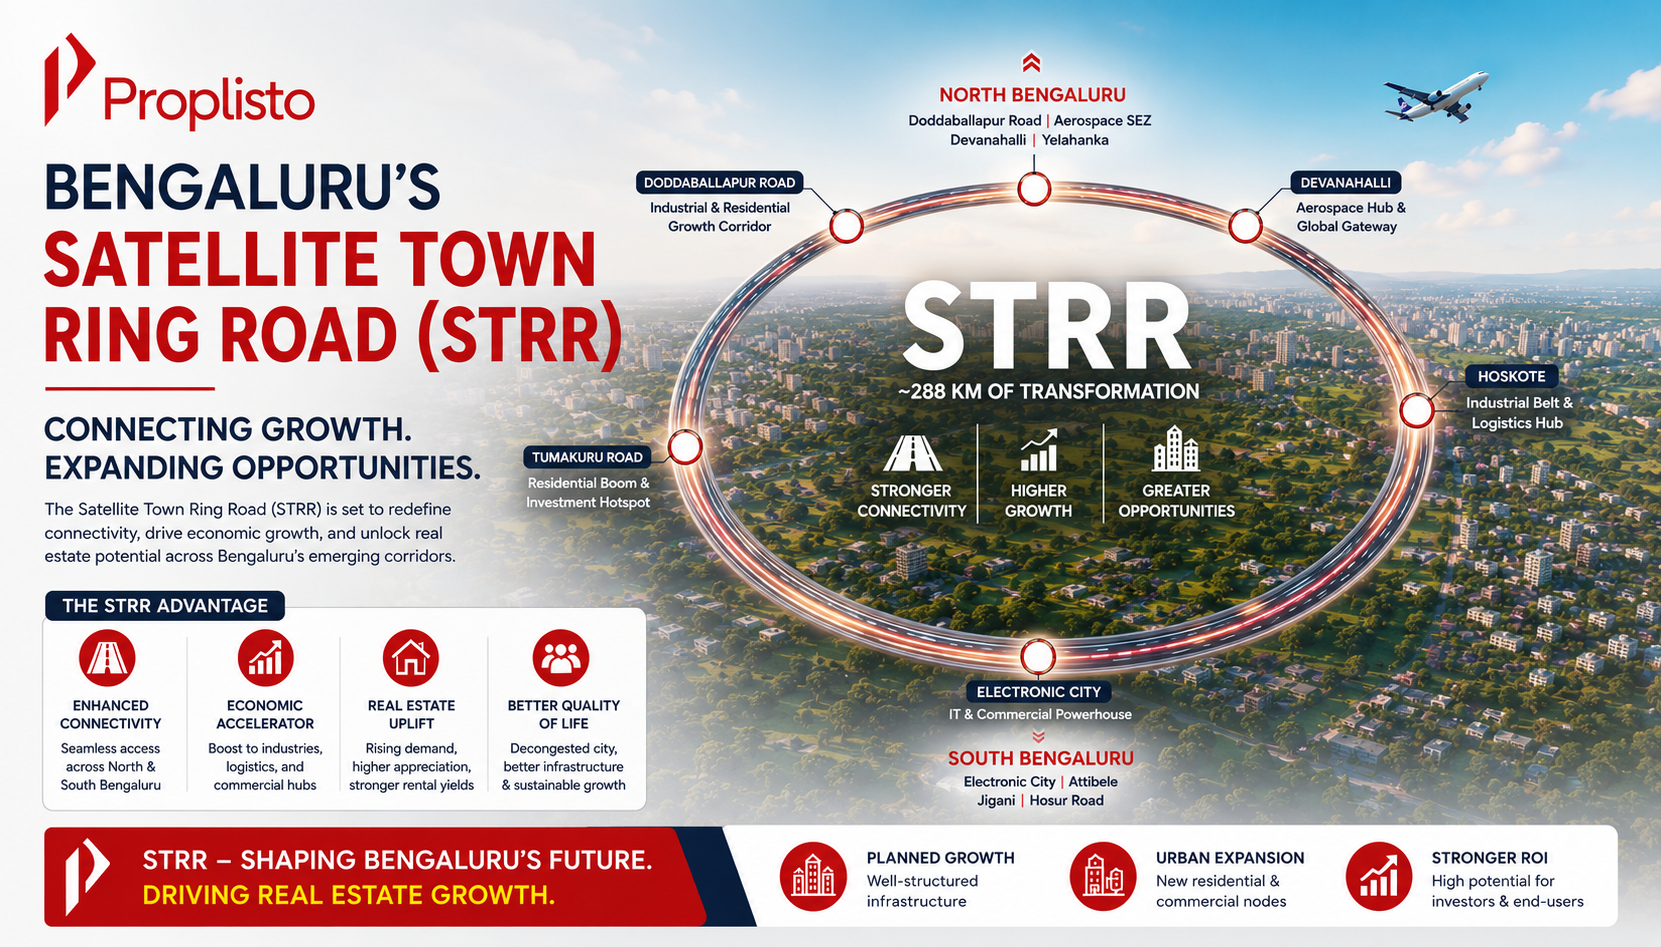Click '~288 KM OF TRANSFORMATION' text
This screenshot has height=947, width=1661.
point(1048,392)
